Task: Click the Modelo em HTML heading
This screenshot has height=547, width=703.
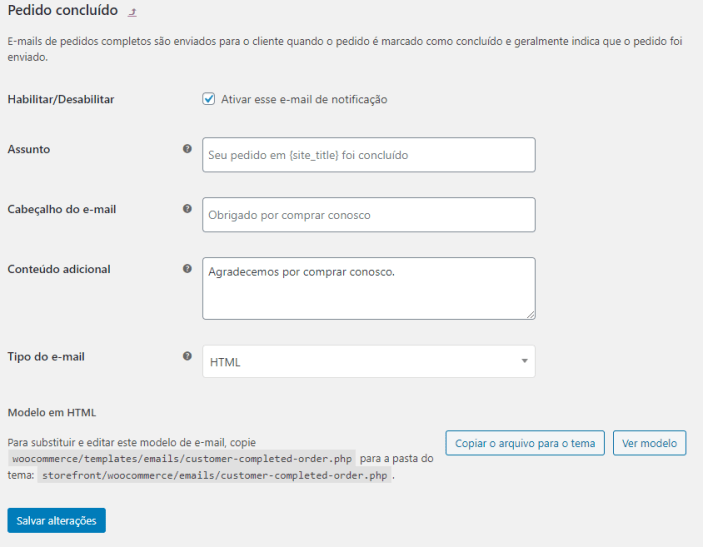Action: pyautogui.click(x=52, y=412)
